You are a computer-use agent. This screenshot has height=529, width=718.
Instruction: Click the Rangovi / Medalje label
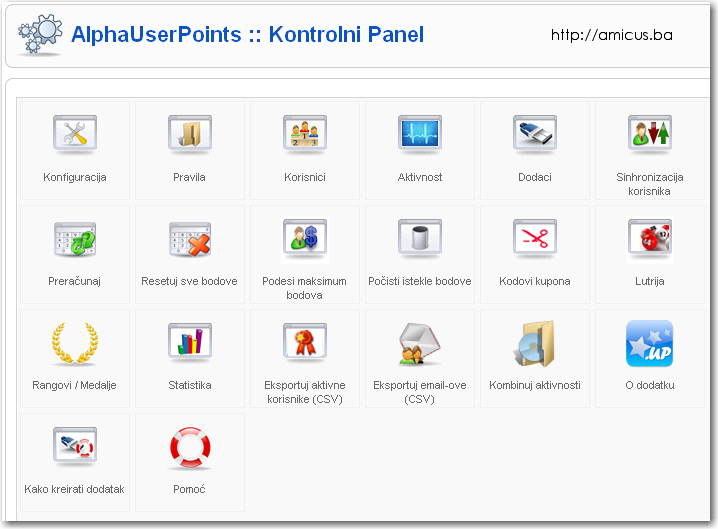click(74, 385)
